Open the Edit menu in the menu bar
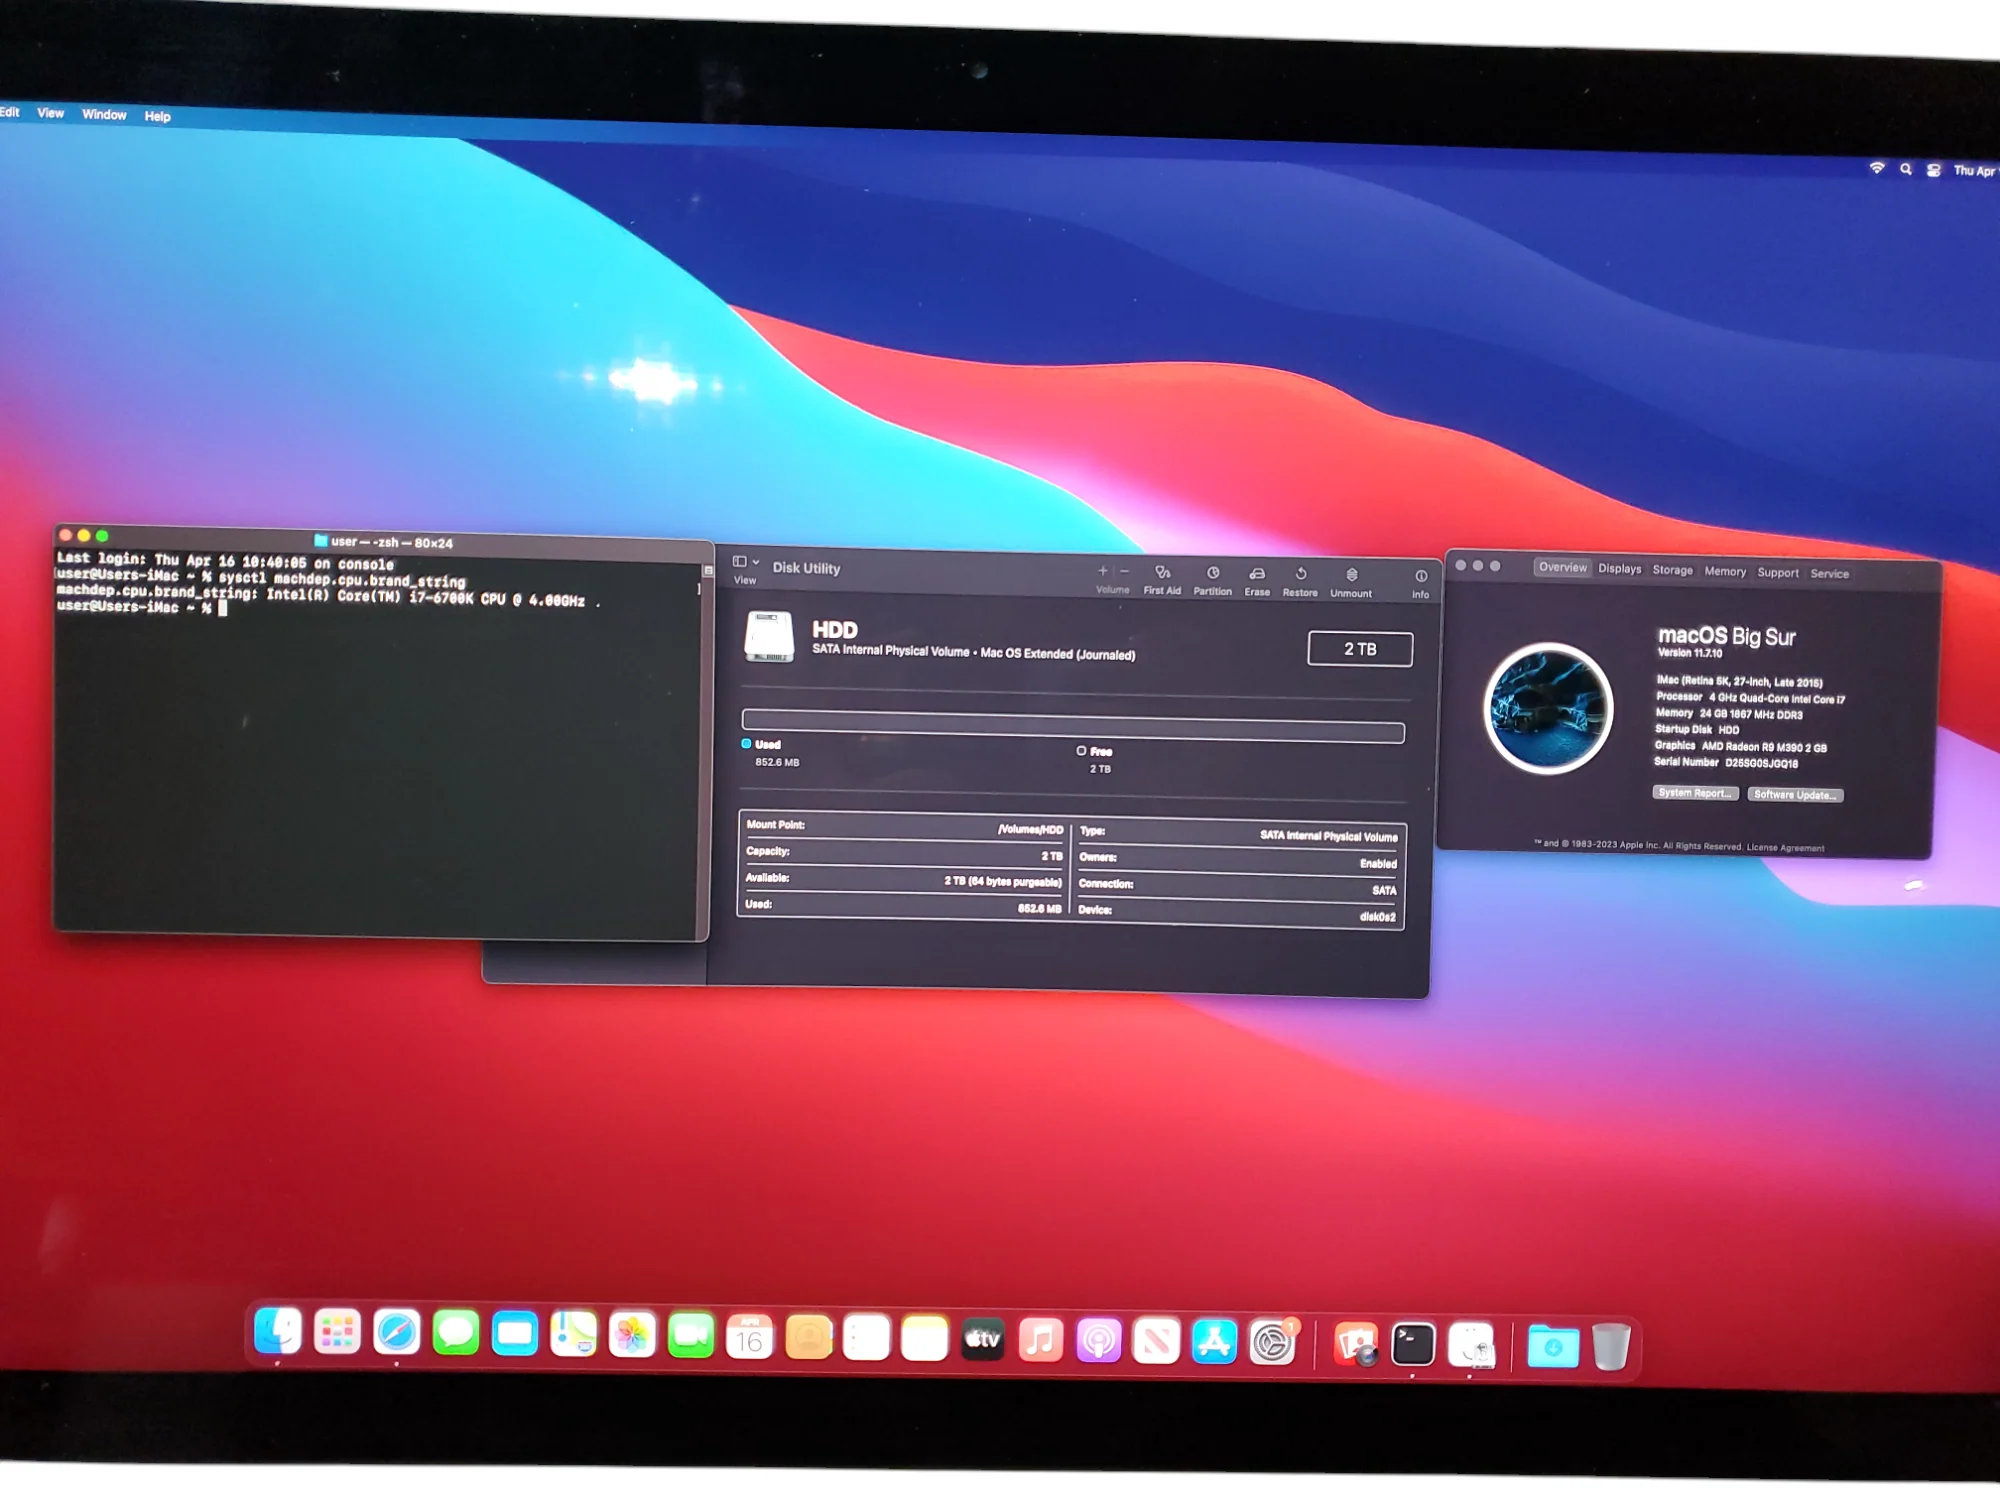The height and width of the screenshot is (1500, 2000). click(10, 112)
